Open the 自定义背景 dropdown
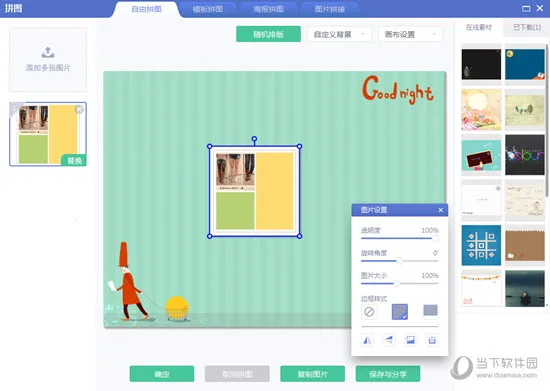 (x=339, y=34)
